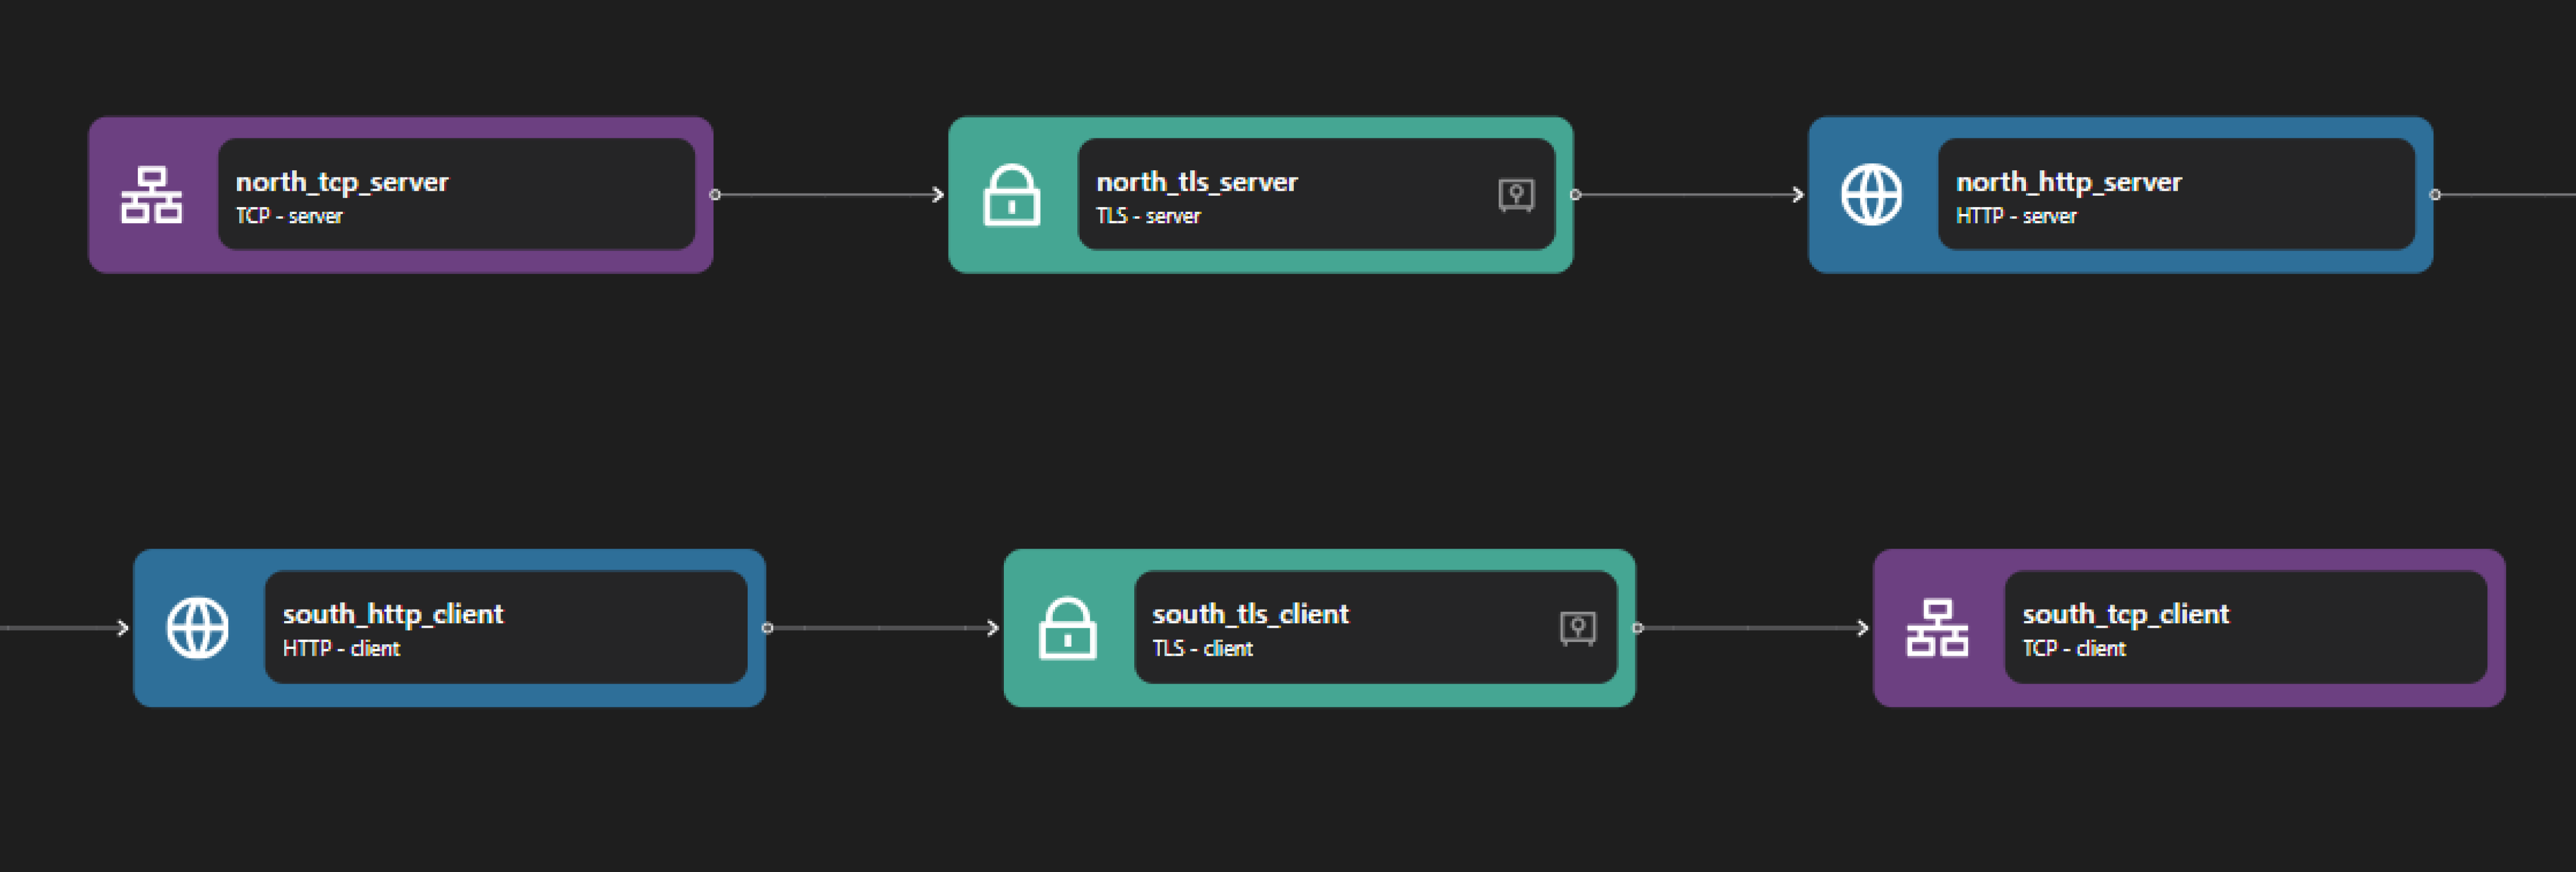Screen dimensions: 2576x872
Task: Click the north_tls_server title text
Action: [x=1196, y=182]
